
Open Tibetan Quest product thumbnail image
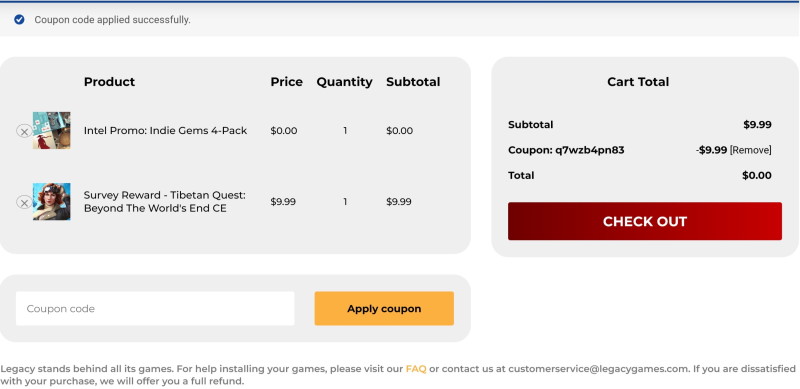[52, 202]
